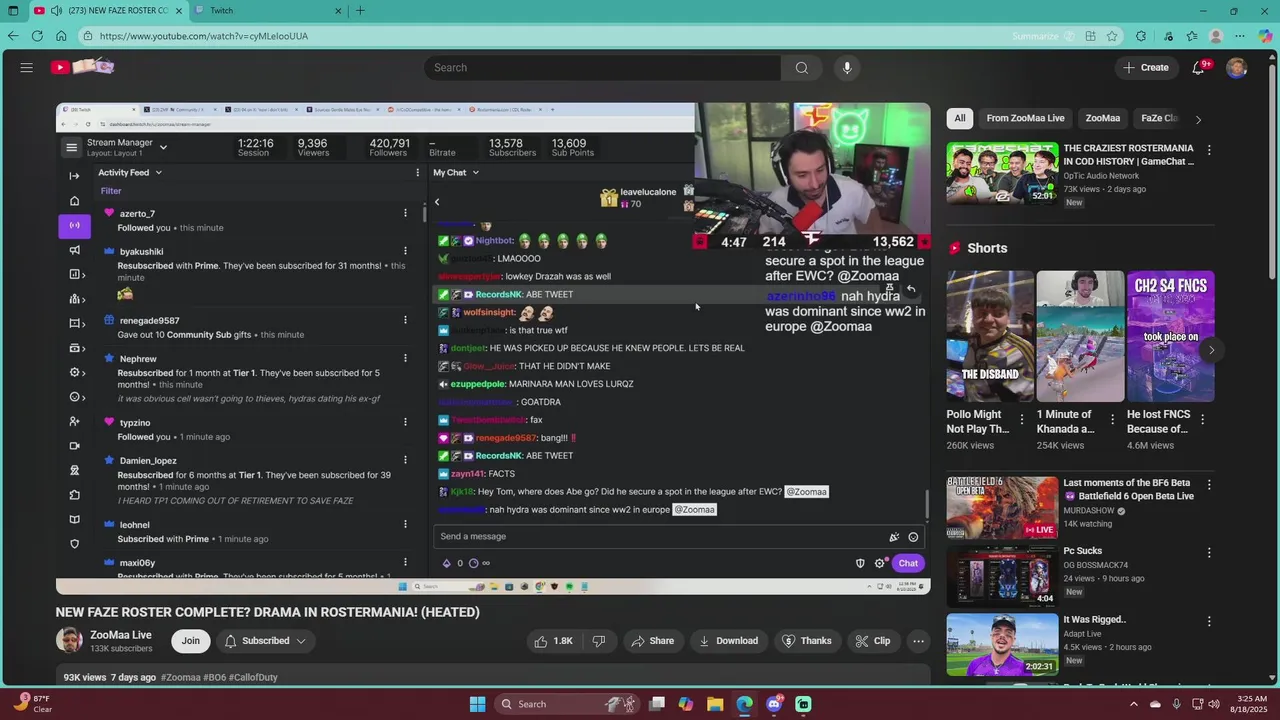
Task: Go back in the browser
Action: (x=12, y=36)
